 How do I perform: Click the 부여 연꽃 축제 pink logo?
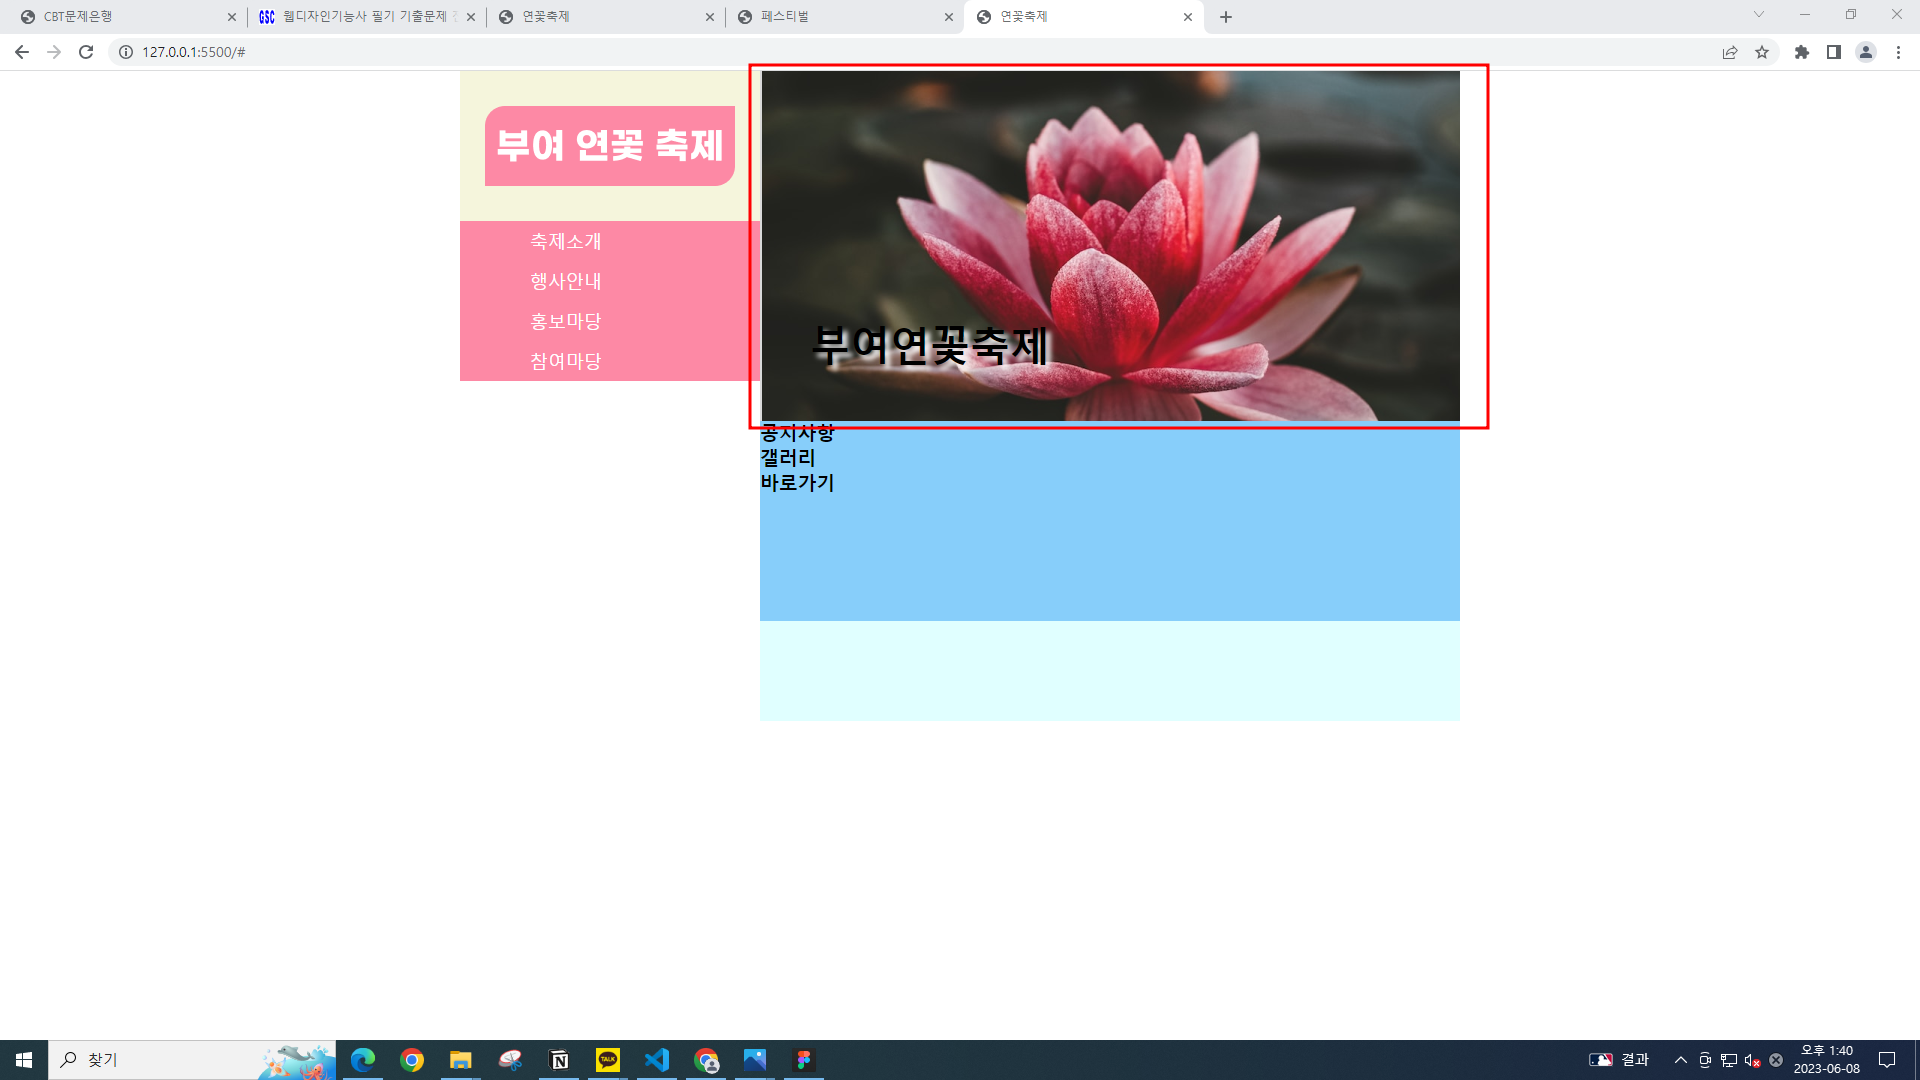[610, 146]
